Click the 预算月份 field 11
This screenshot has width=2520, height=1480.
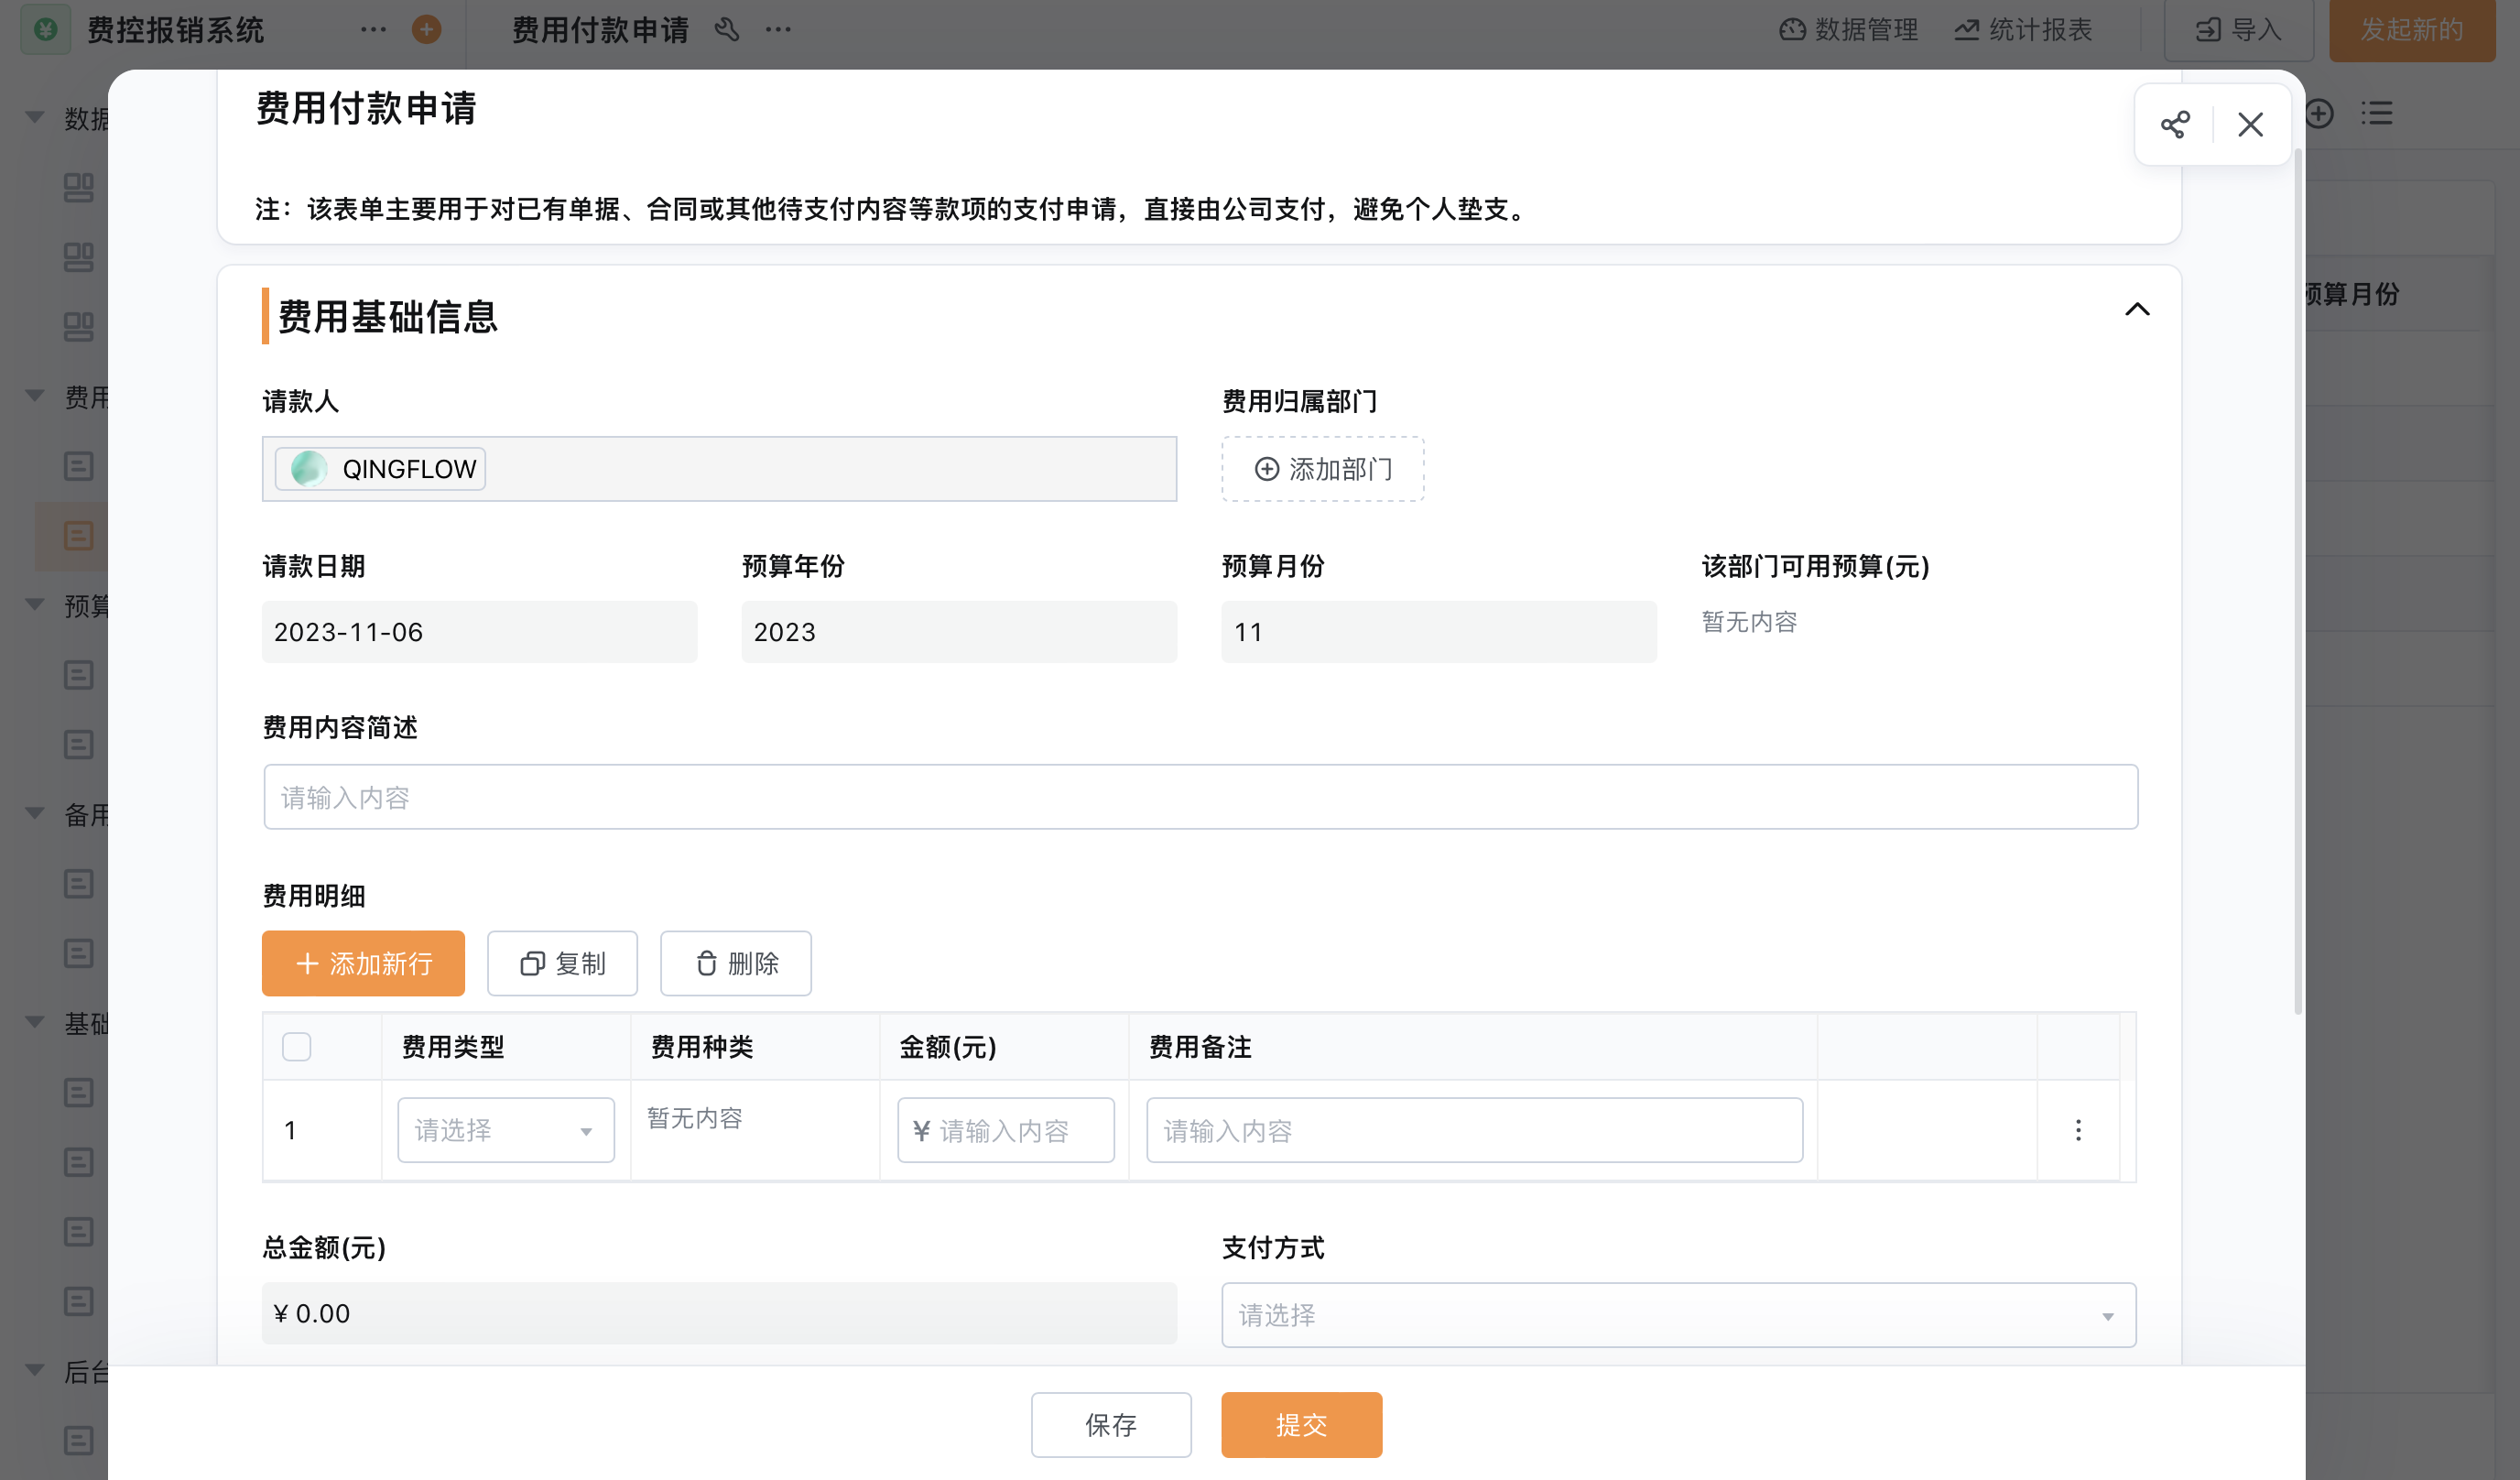pos(1438,632)
